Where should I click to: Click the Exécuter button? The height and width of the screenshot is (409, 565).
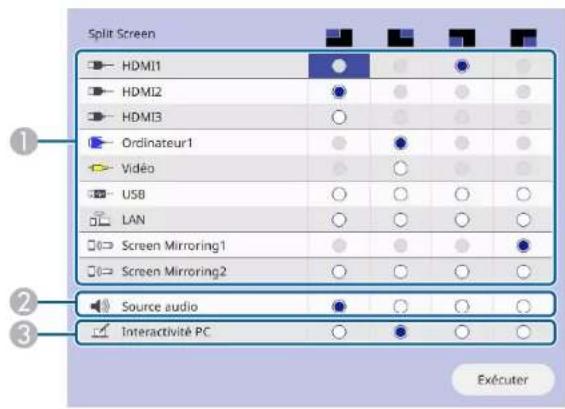[x=503, y=379]
